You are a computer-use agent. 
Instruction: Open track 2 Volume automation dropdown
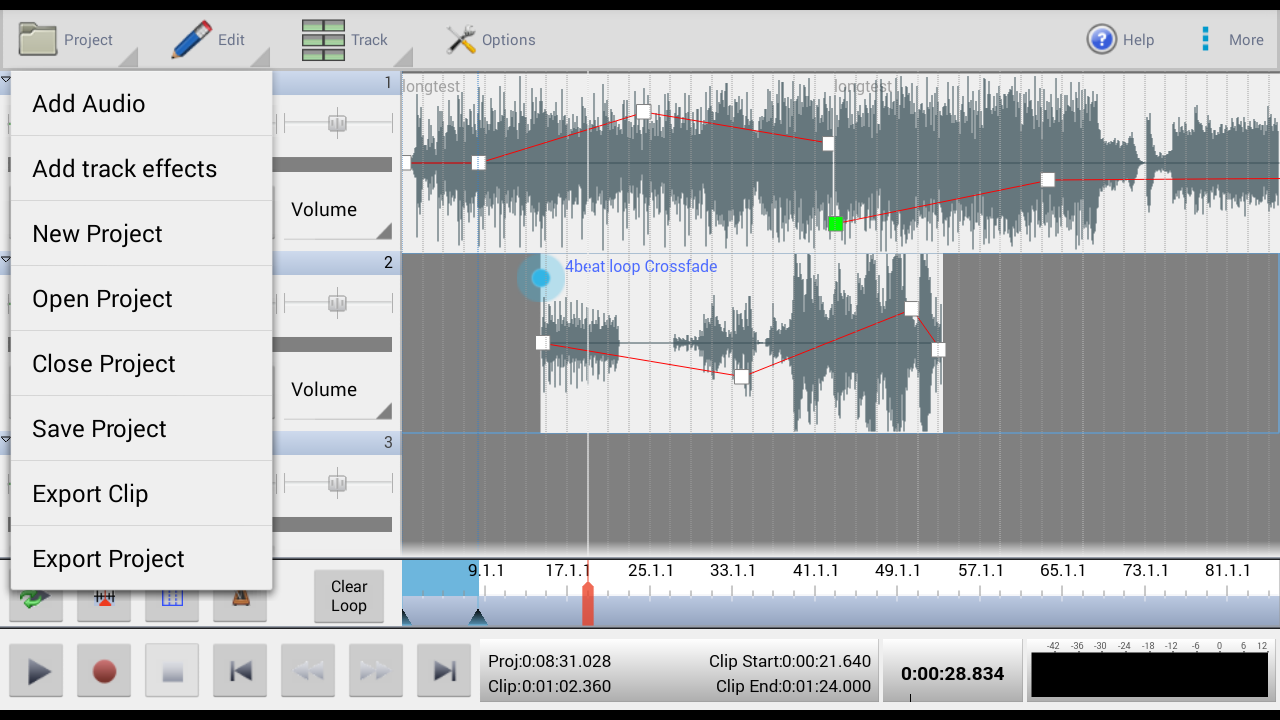tap(337, 393)
